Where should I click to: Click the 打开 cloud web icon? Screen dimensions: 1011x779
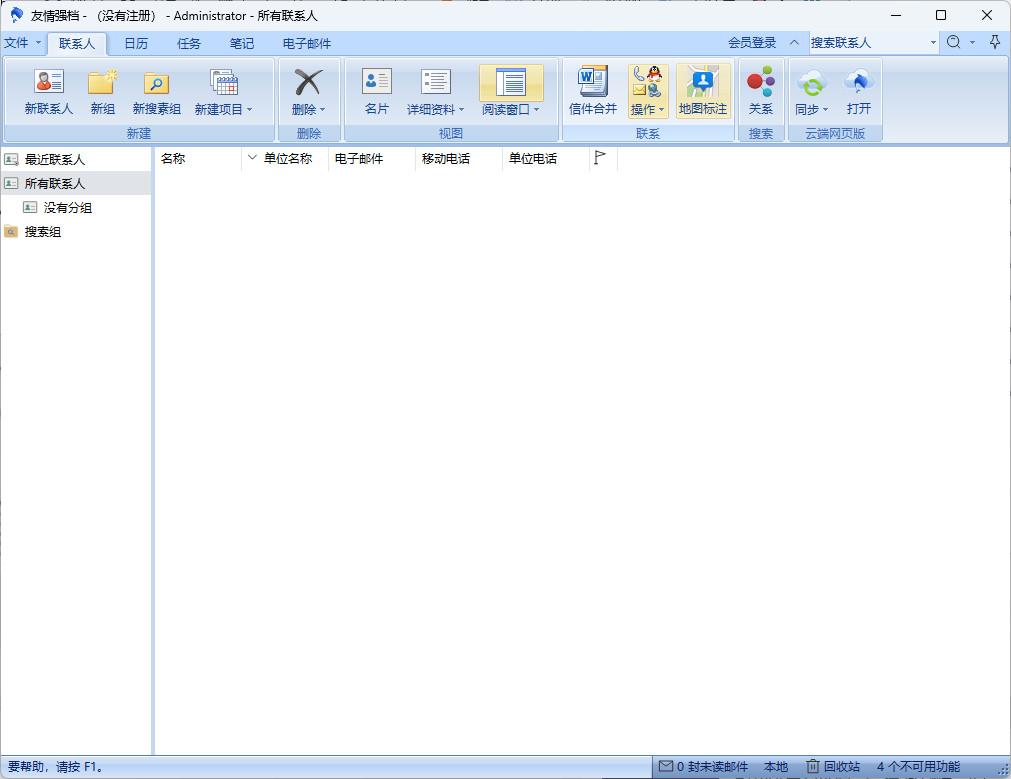(859, 82)
